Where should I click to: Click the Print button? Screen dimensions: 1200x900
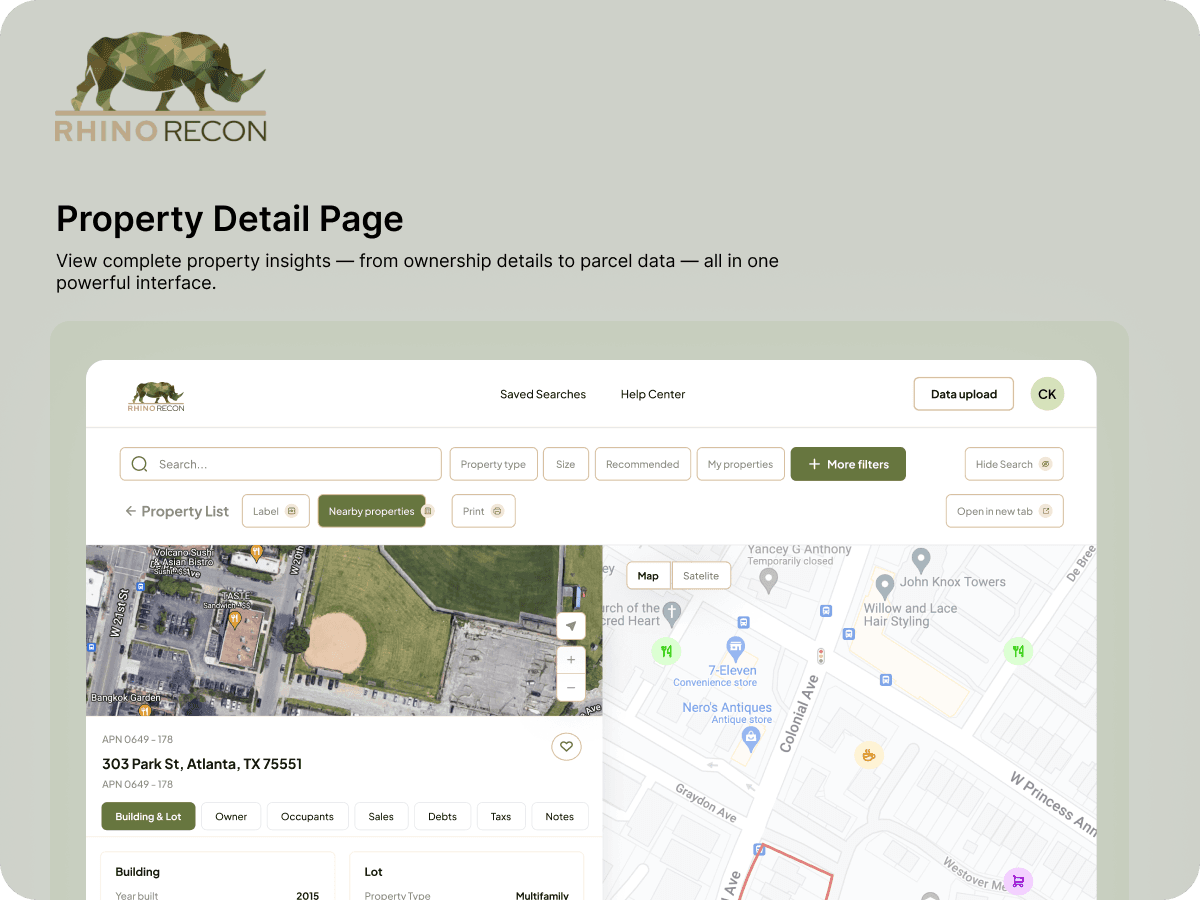click(x=484, y=511)
